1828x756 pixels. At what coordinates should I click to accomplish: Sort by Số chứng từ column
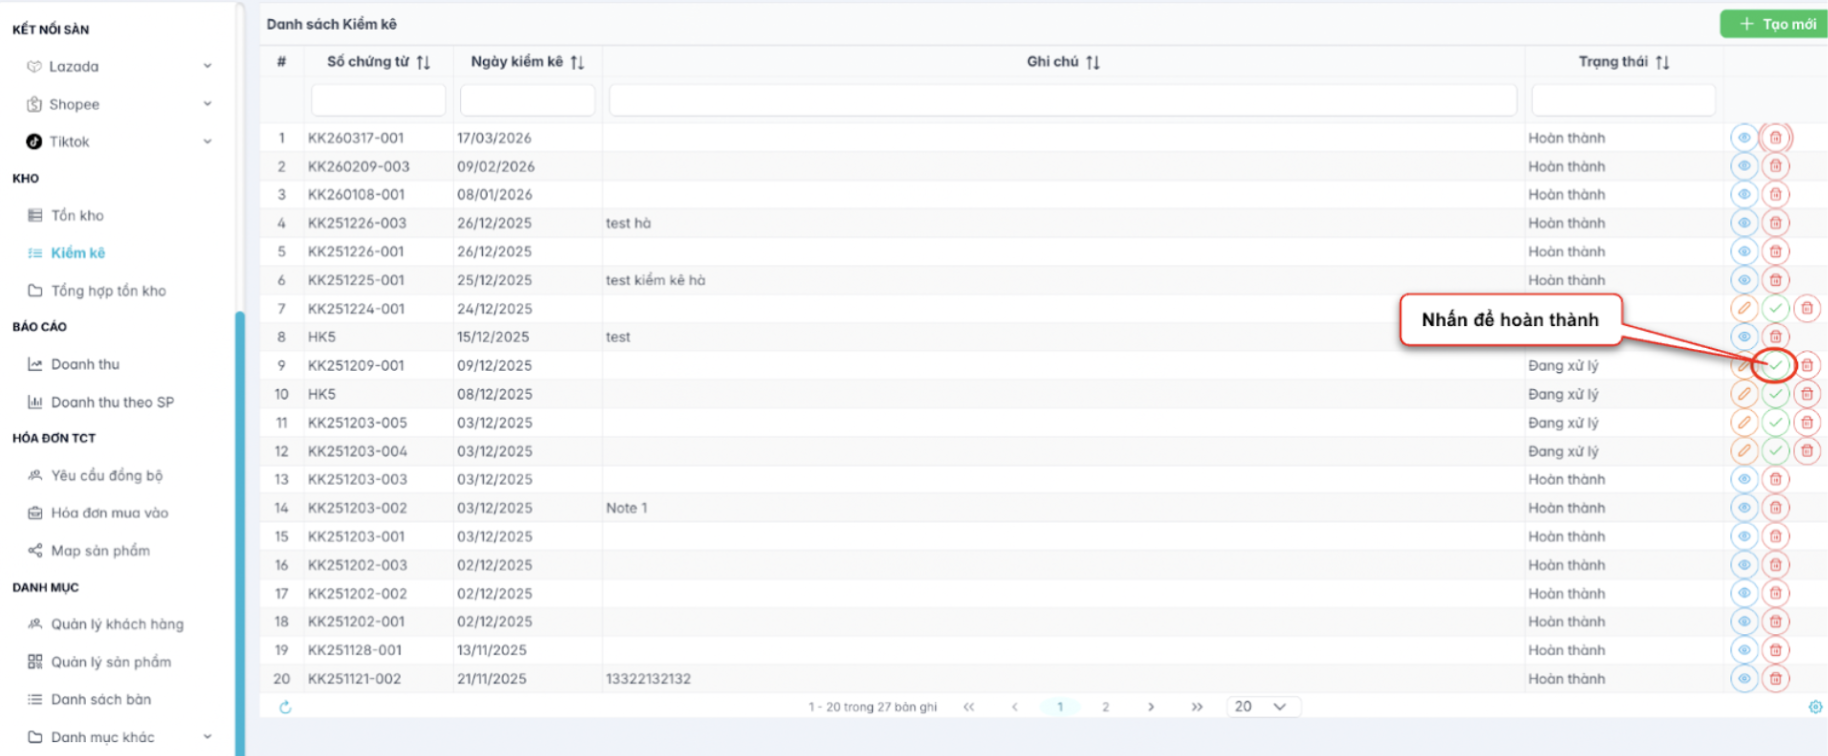click(423, 62)
